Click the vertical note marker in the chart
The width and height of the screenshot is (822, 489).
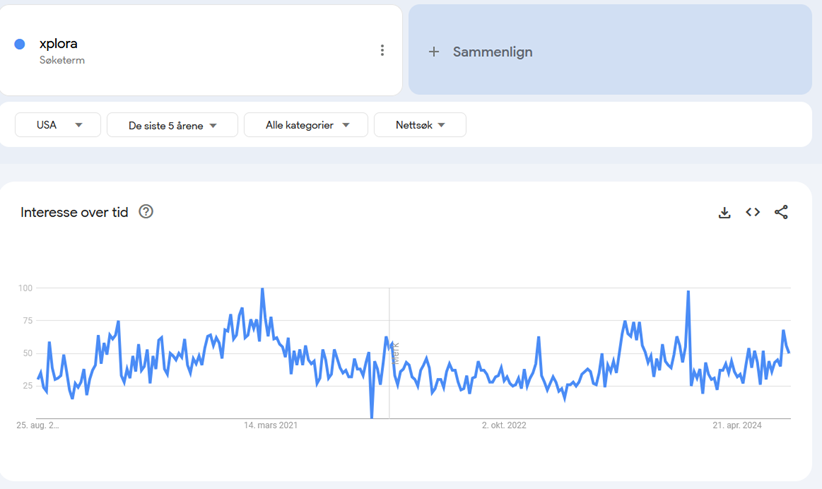tap(396, 354)
